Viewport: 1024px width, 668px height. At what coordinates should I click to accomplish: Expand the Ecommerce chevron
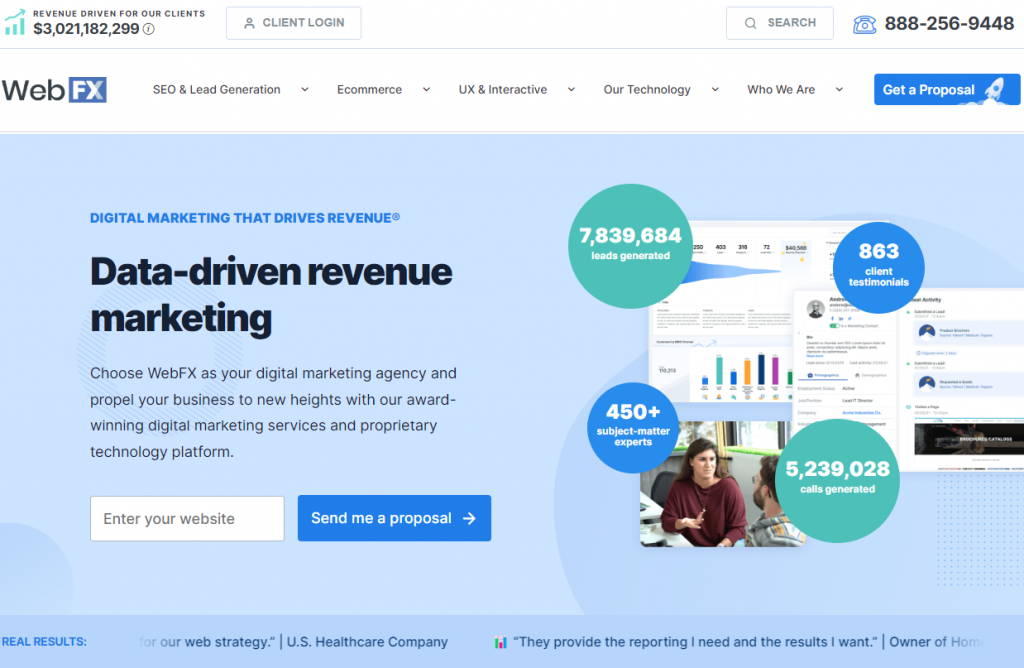426,89
